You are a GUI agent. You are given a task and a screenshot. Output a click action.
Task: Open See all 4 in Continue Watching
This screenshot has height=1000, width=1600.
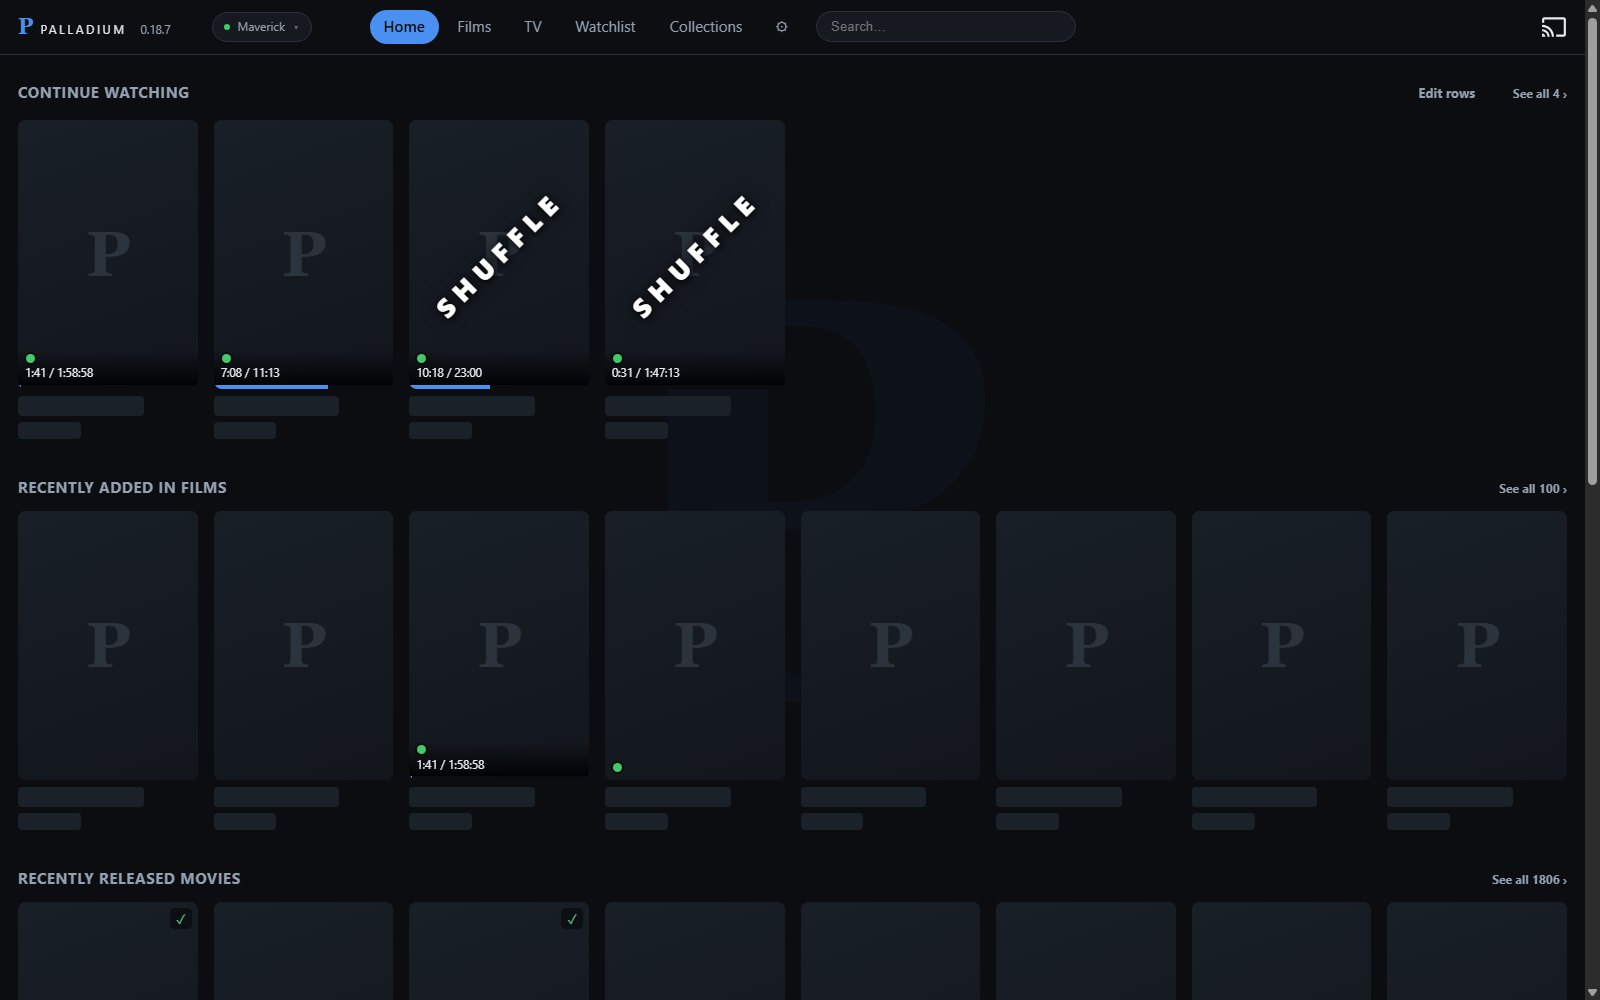click(1539, 93)
